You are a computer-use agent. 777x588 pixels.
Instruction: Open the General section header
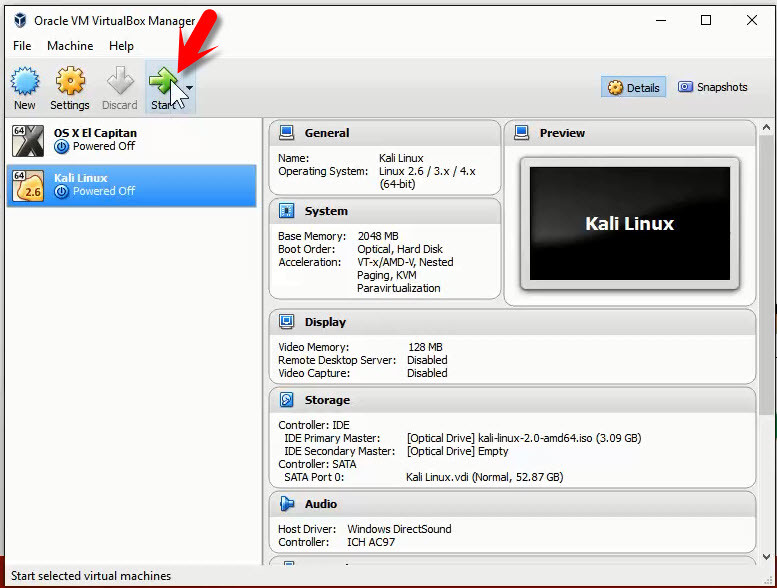(385, 133)
